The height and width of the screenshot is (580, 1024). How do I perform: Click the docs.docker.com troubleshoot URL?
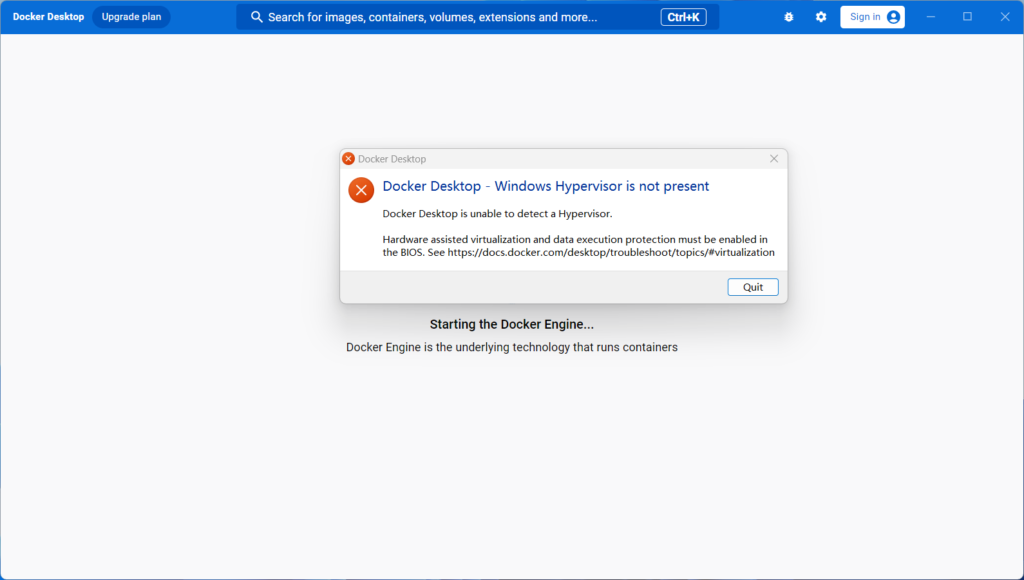[x=611, y=253]
